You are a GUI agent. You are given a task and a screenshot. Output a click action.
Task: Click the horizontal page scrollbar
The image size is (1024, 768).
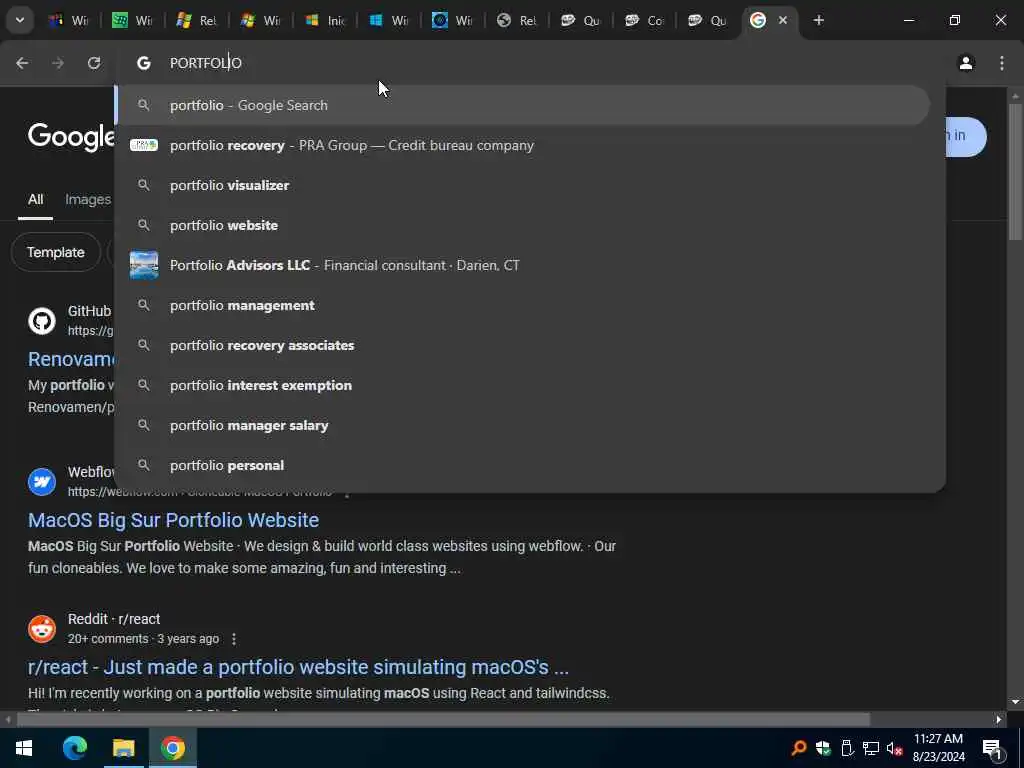(x=443, y=720)
